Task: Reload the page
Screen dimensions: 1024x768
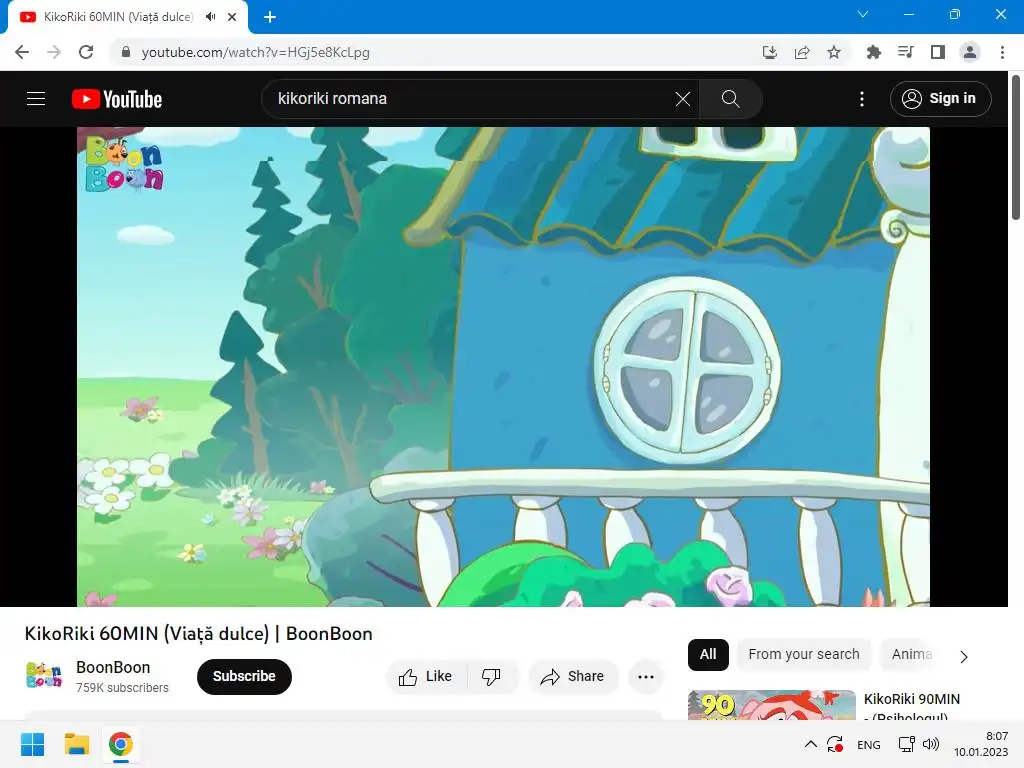Action: point(86,52)
